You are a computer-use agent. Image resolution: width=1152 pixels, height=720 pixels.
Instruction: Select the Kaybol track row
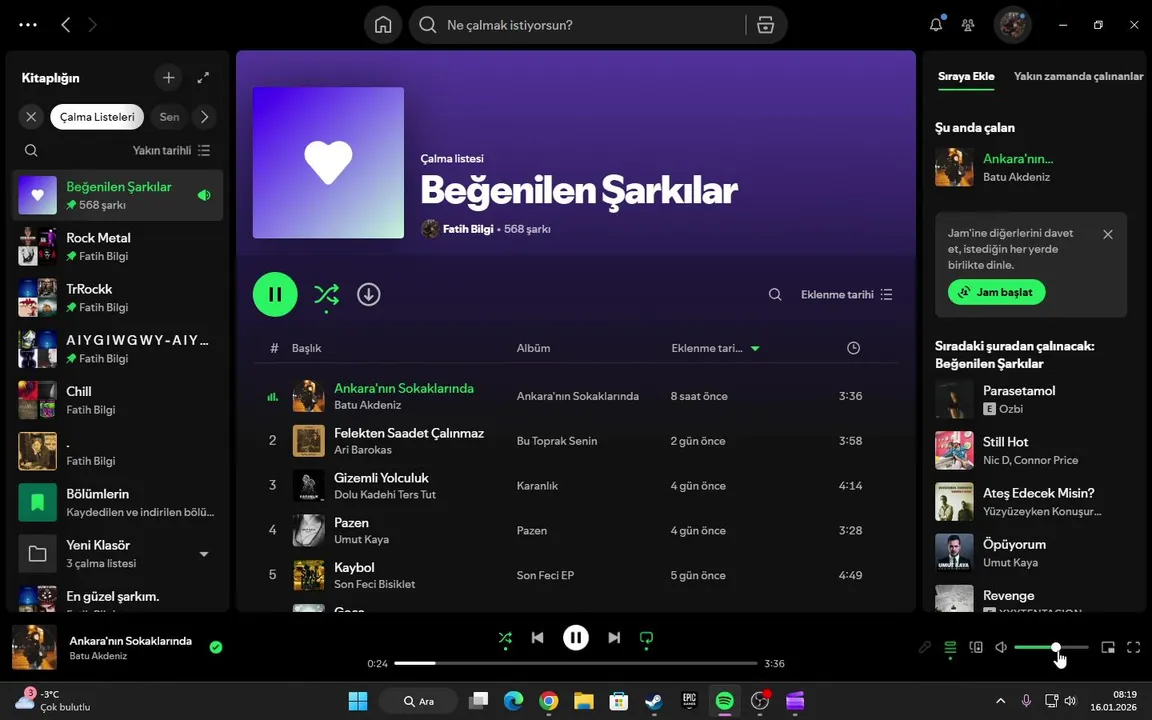575,575
